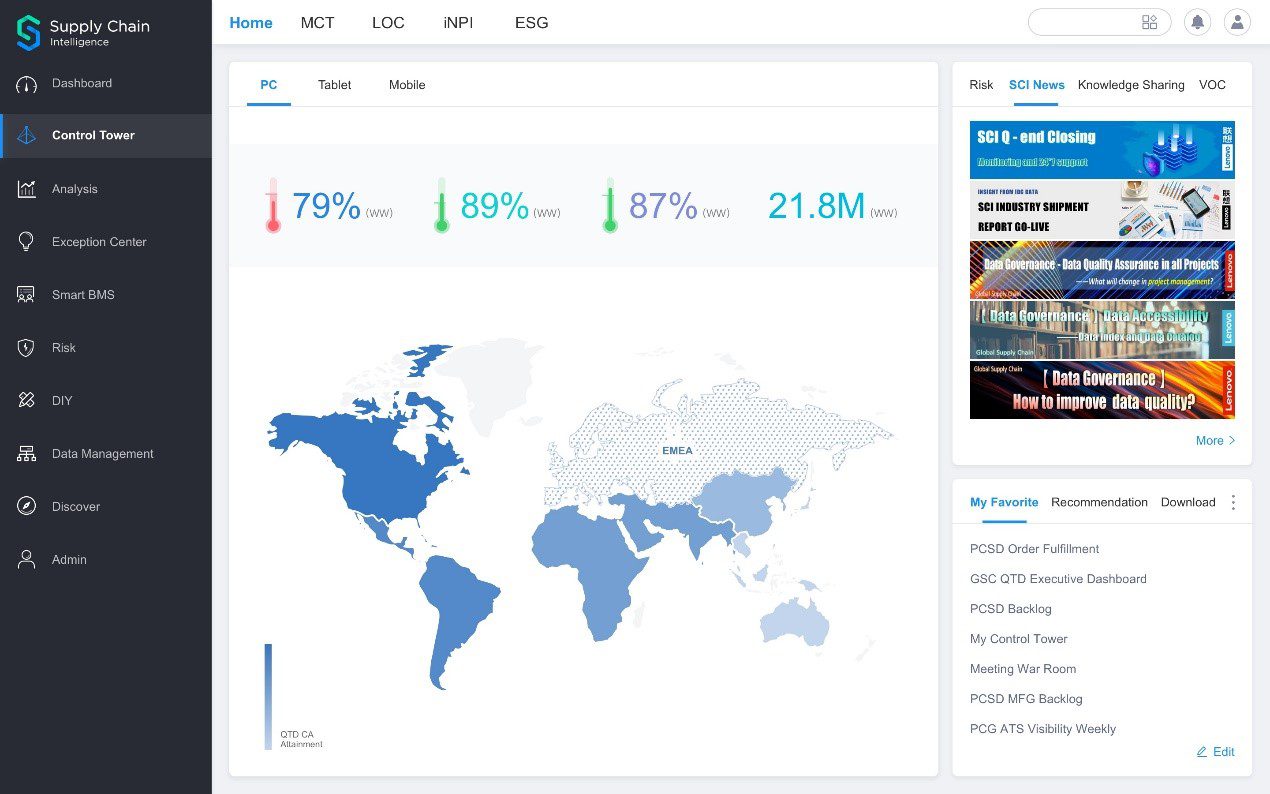This screenshot has height=794, width=1270.
Task: Switch to the Knowledge Sharing tab
Action: coord(1130,85)
